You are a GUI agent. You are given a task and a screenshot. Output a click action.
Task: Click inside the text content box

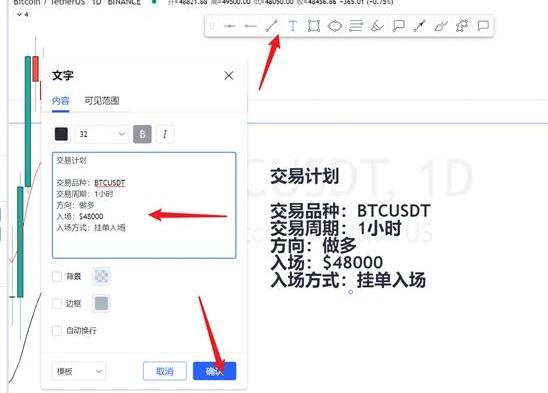(x=144, y=205)
